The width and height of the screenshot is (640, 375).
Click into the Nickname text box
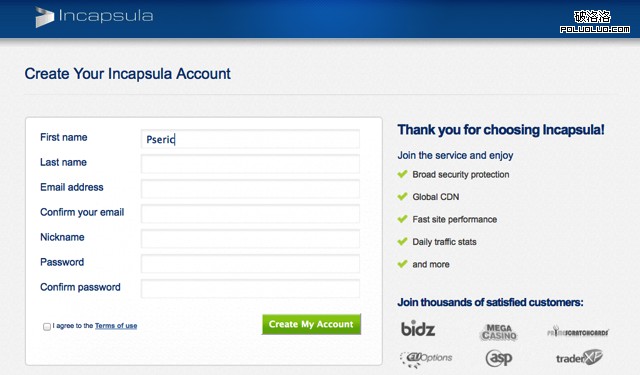tap(250, 239)
